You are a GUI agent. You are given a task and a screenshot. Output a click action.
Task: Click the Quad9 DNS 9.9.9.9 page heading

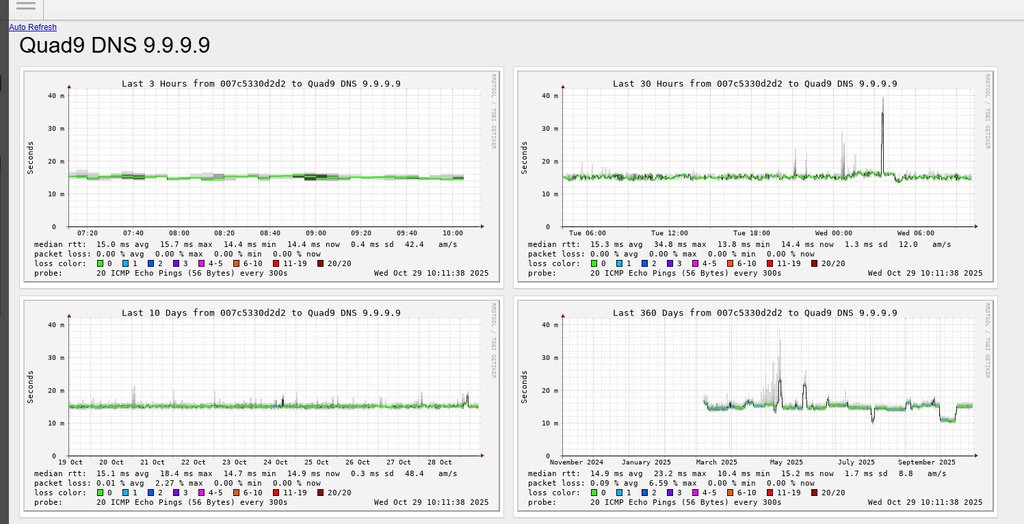tap(114, 46)
